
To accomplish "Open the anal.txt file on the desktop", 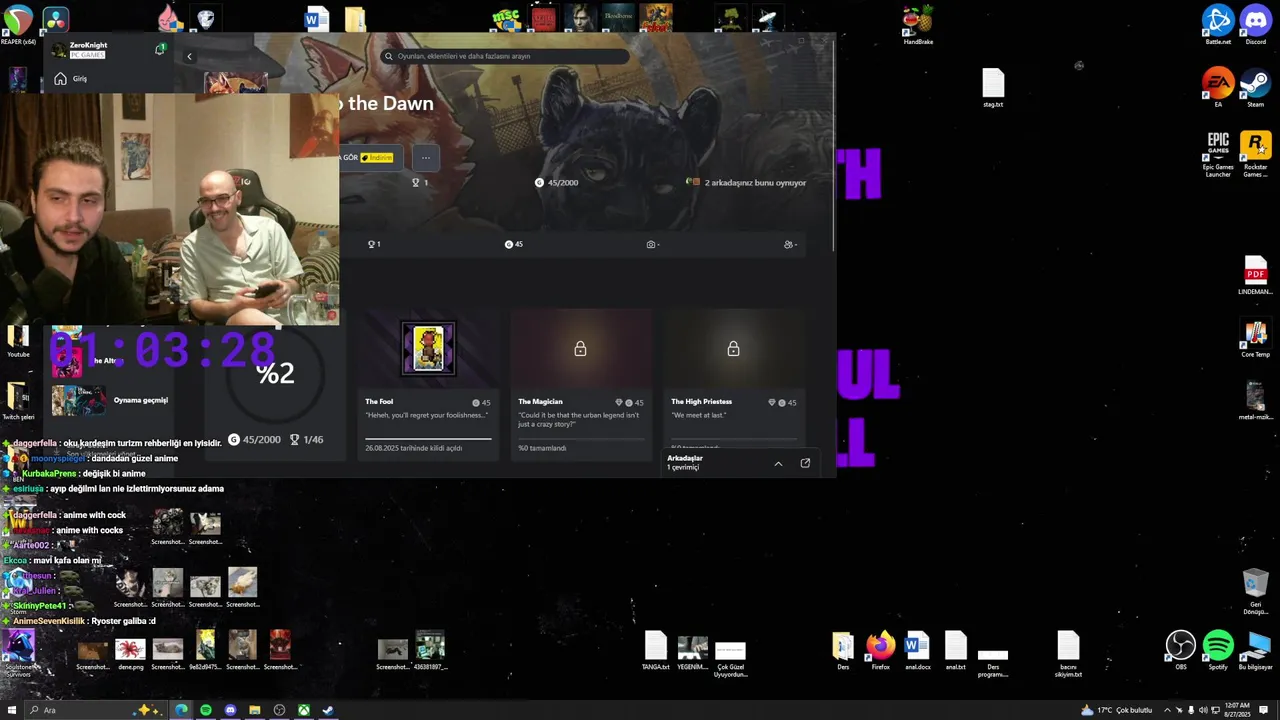I will (956, 650).
